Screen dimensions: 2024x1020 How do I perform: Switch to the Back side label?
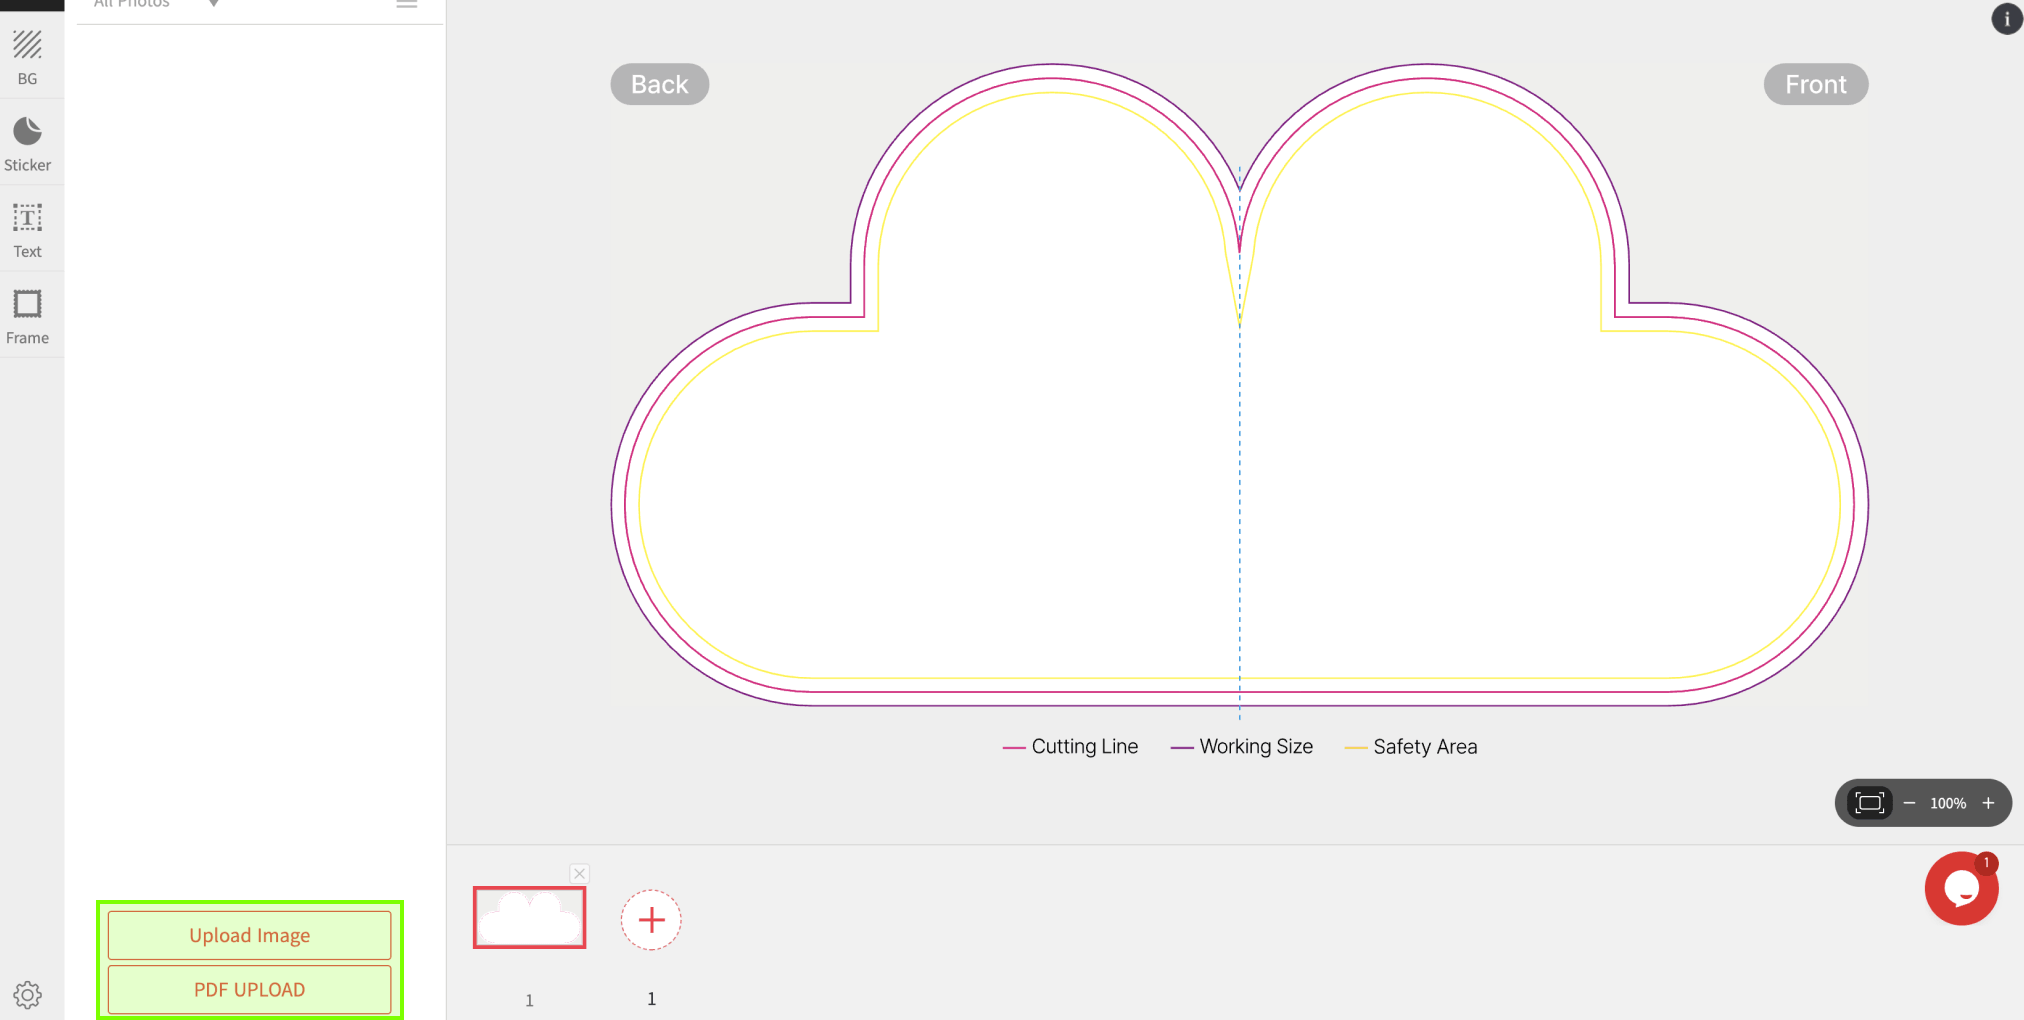coord(660,84)
